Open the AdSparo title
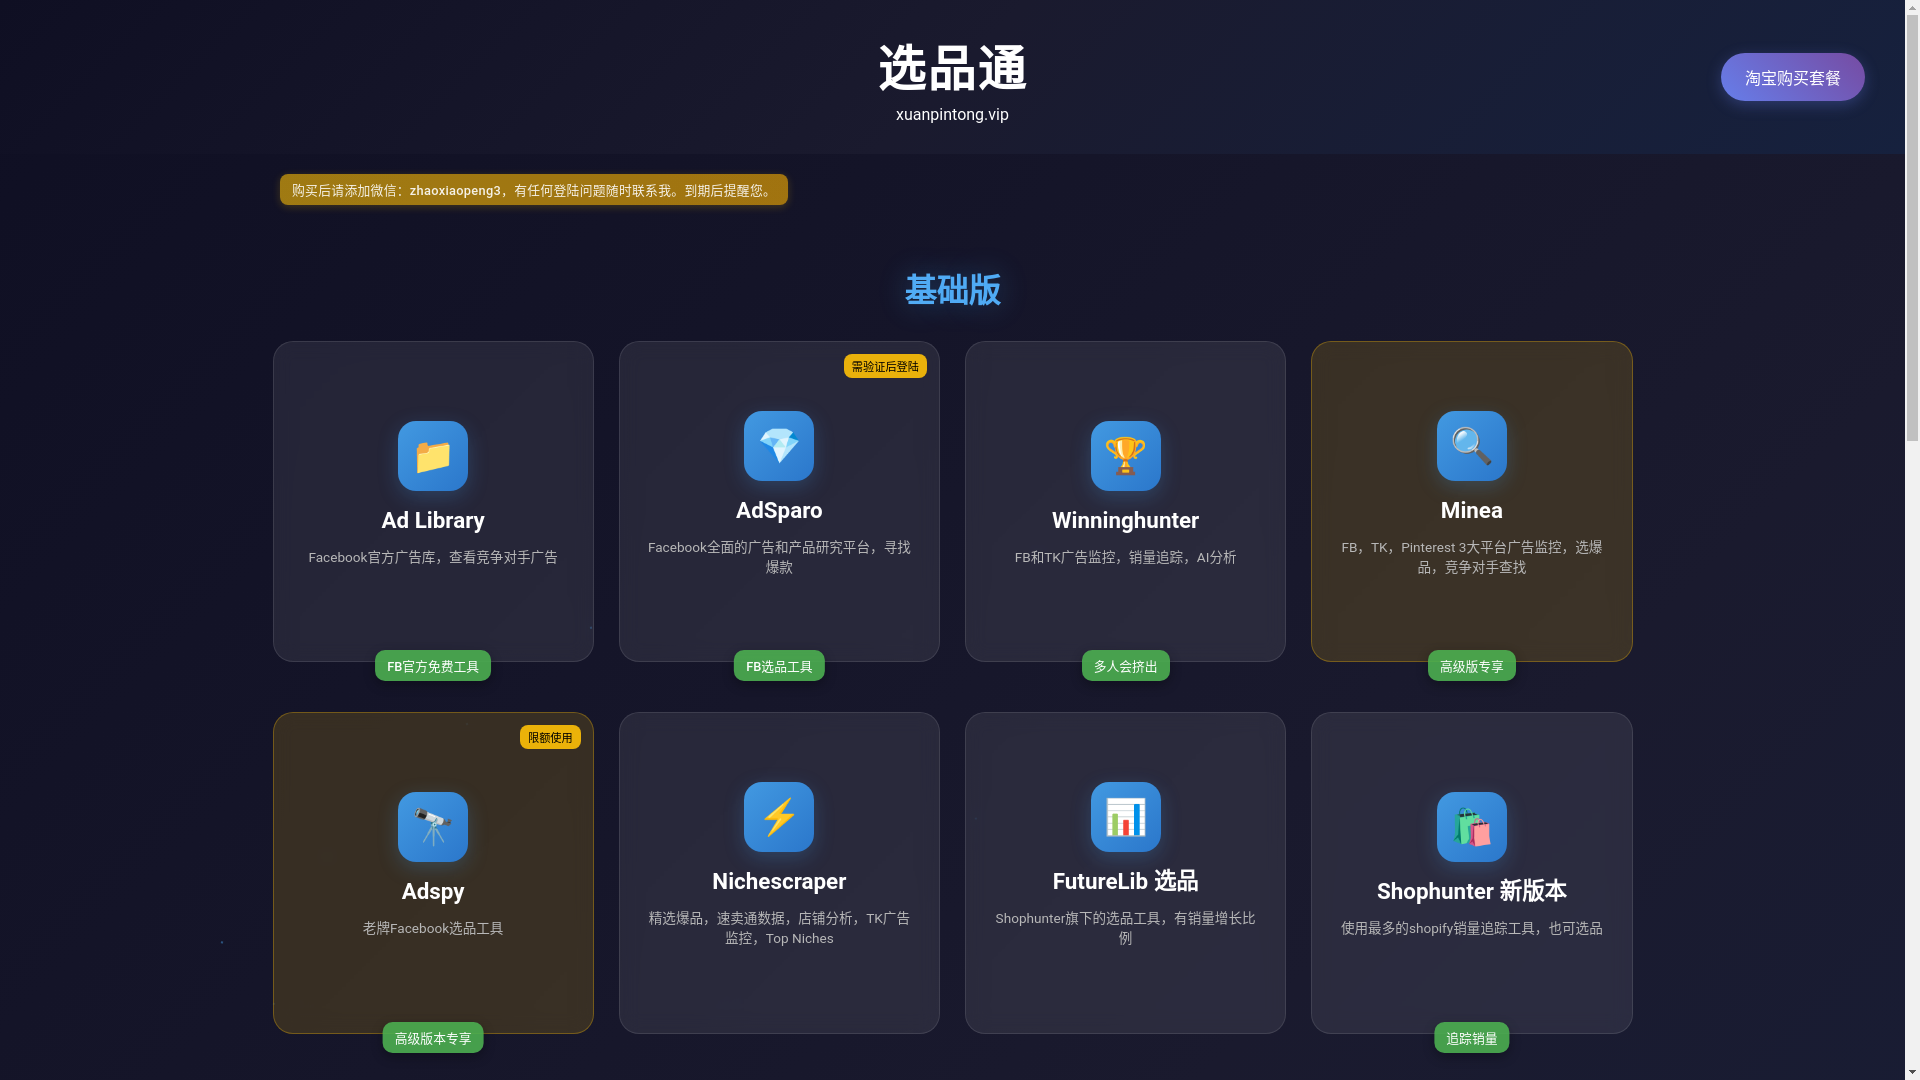This screenshot has height=1080, width=1920. click(x=779, y=510)
